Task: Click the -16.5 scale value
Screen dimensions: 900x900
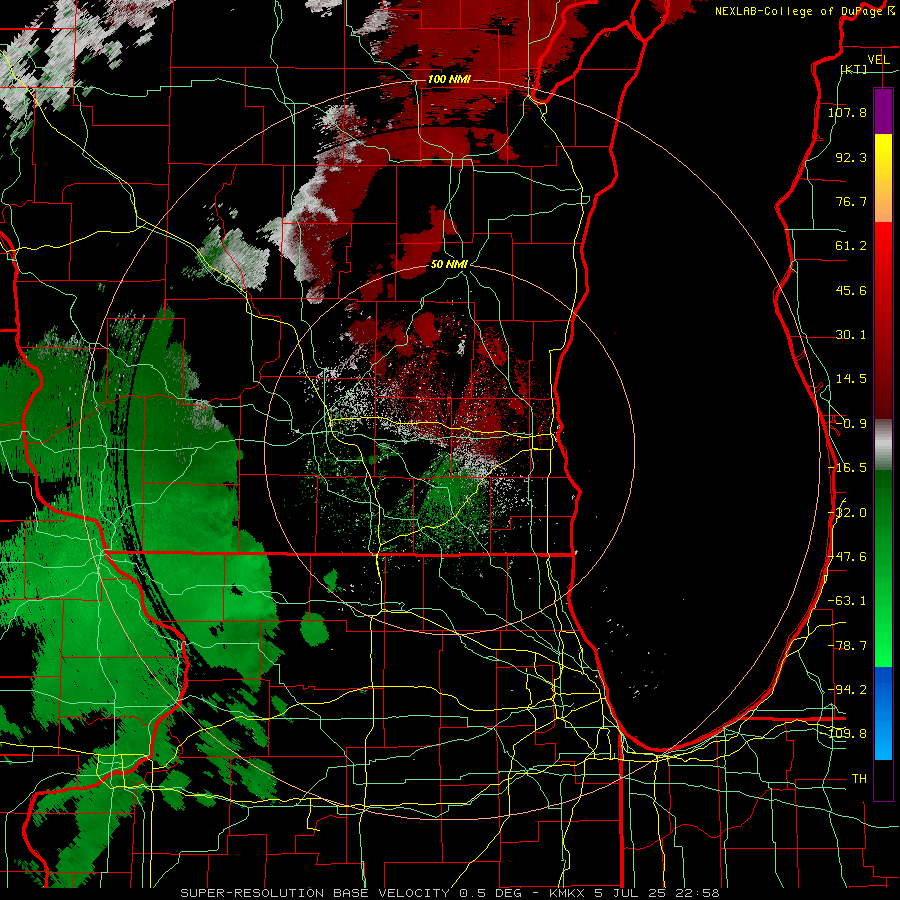Action: 847,468
